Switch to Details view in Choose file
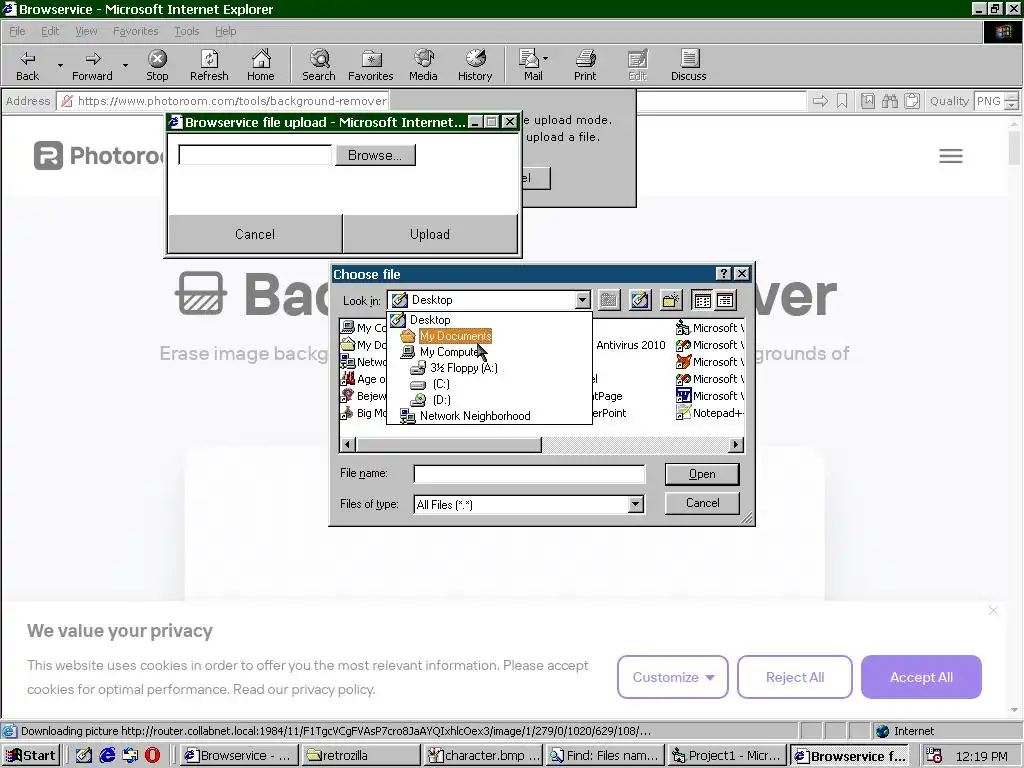Screen dimensions: 1024x768 tap(725, 300)
